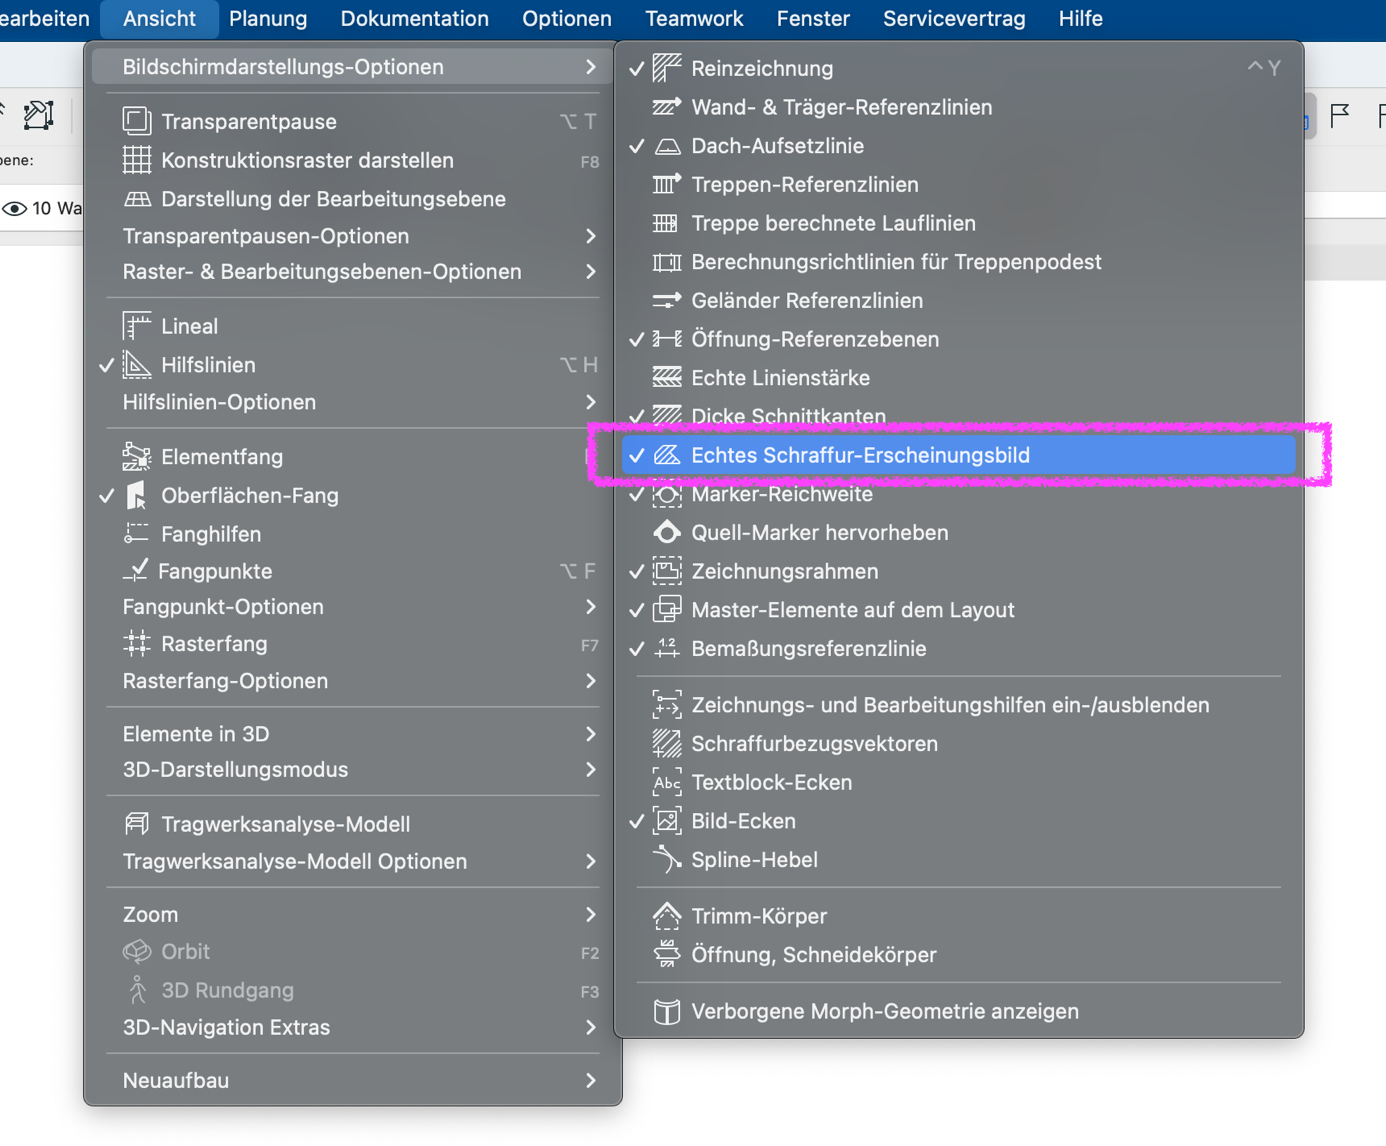Open the Optionen menu

(x=567, y=19)
